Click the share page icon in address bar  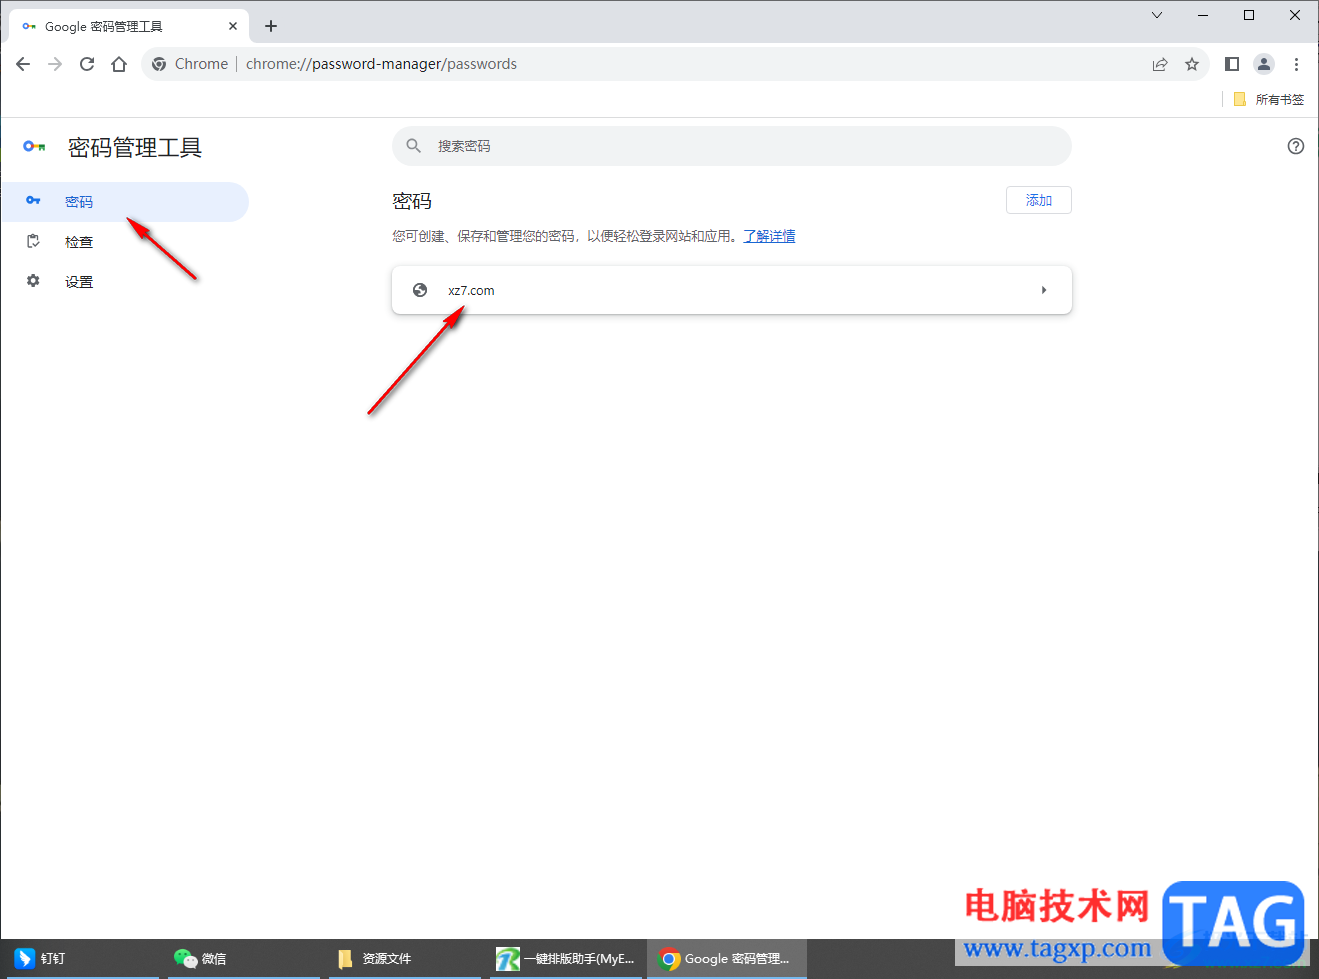coord(1160,64)
